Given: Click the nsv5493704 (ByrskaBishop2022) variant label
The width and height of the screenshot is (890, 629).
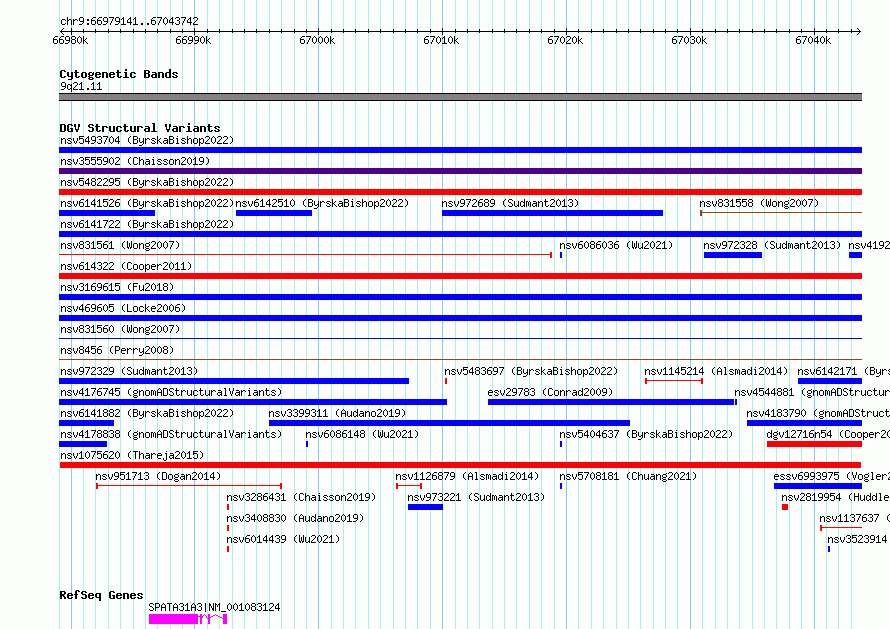Looking at the screenshot, I should pos(147,140).
